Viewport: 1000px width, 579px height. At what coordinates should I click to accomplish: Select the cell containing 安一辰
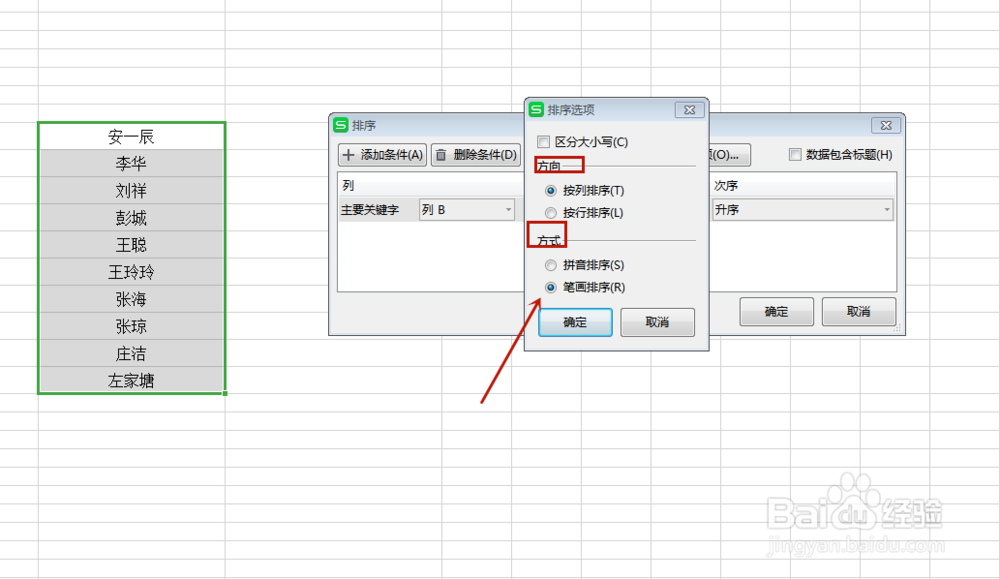tap(131, 136)
